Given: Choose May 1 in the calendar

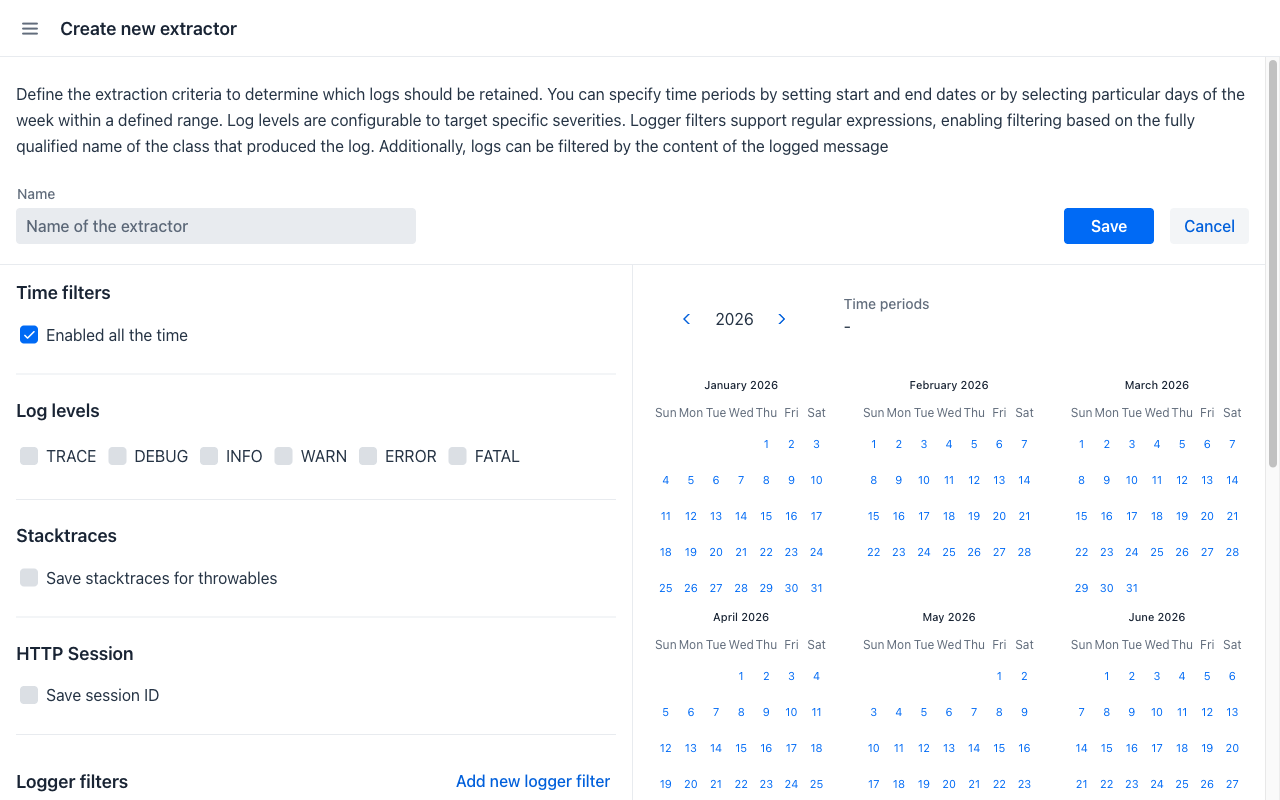Looking at the screenshot, I should coord(999,676).
